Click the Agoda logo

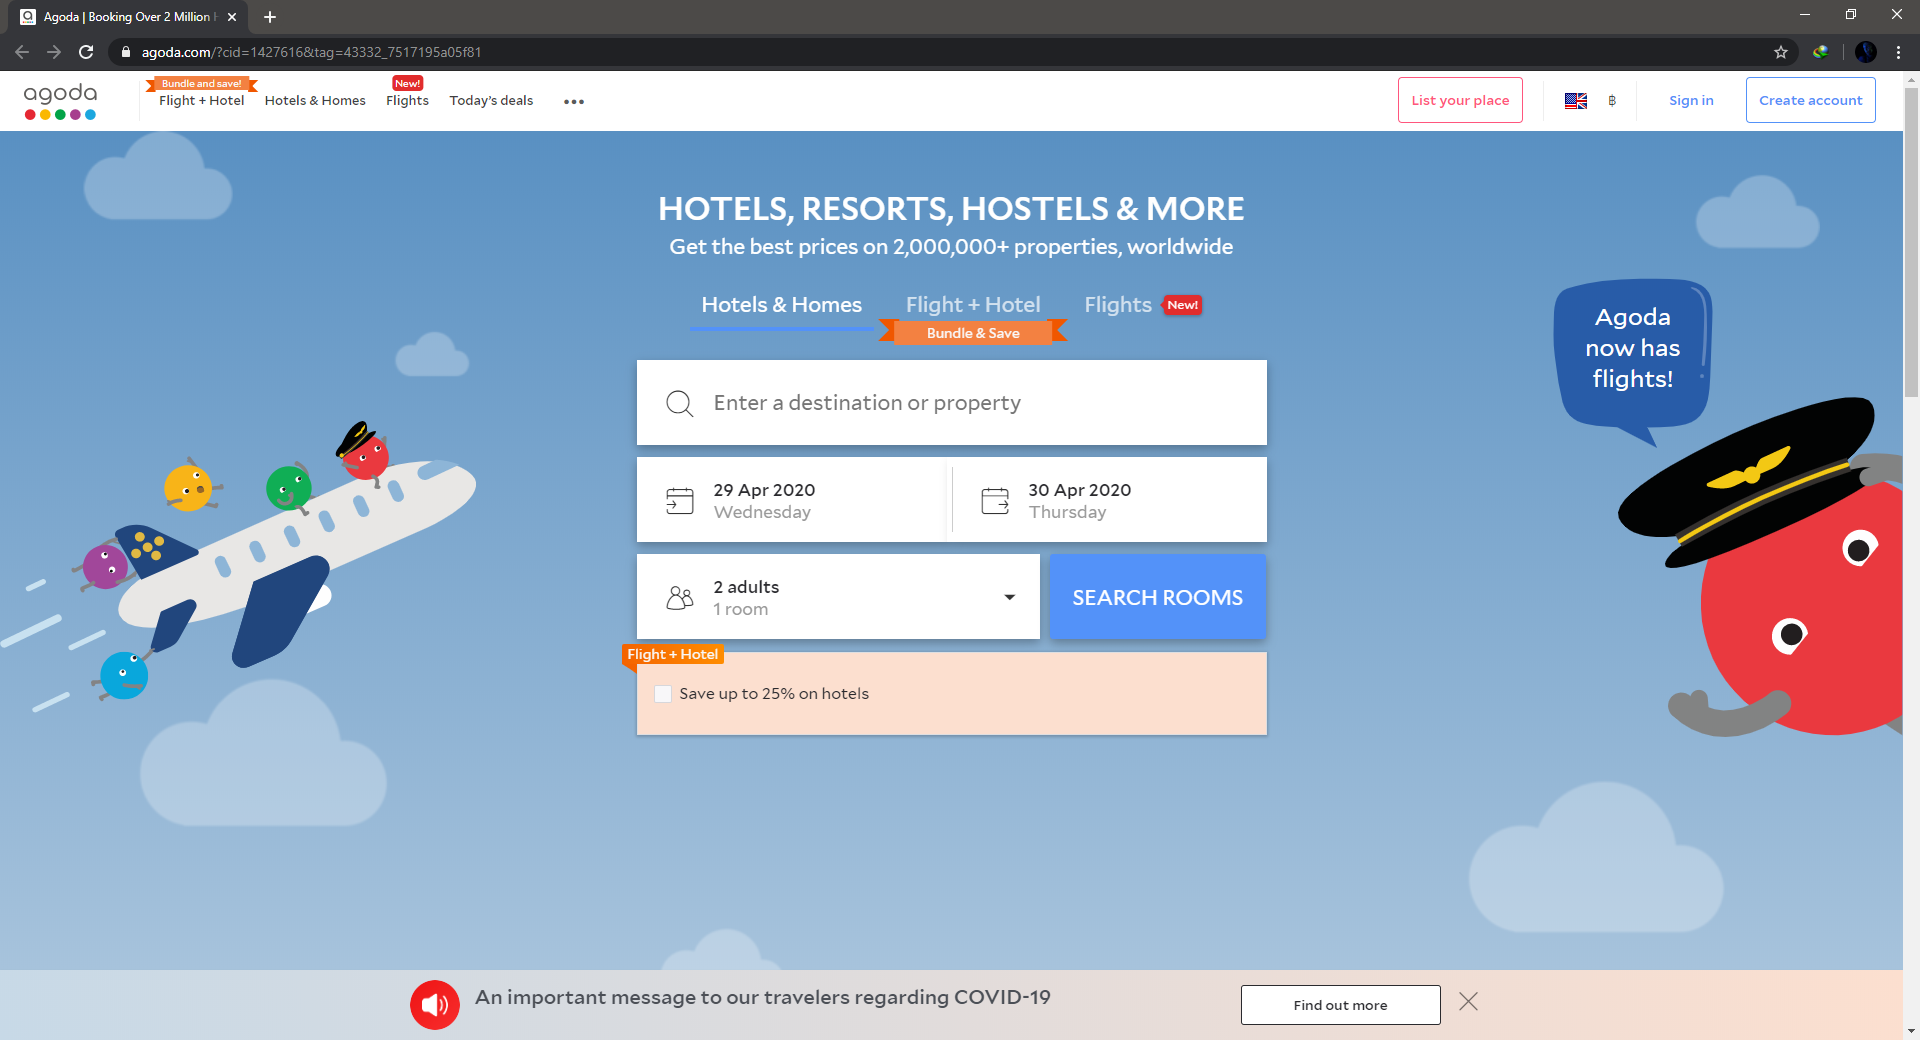point(60,101)
